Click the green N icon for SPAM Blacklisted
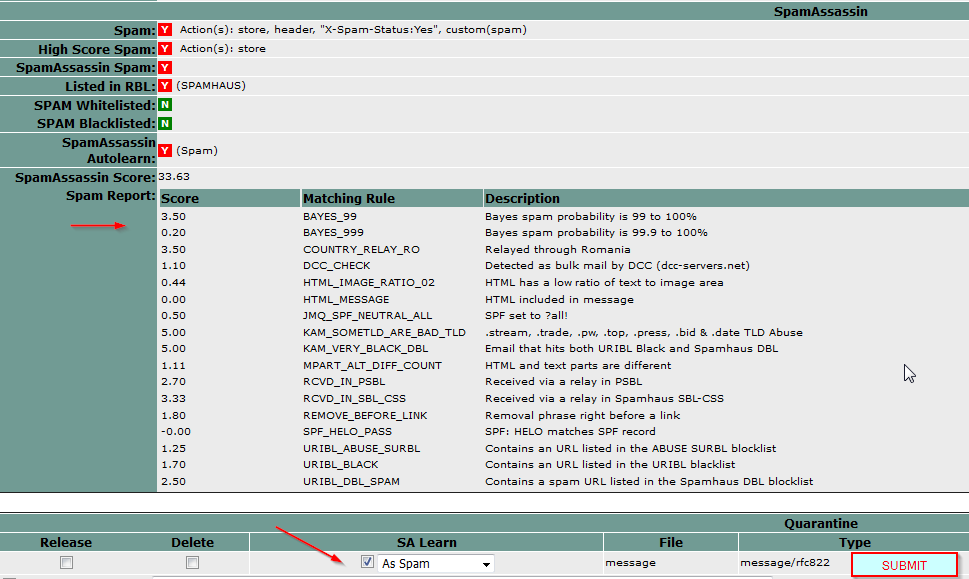 [x=165, y=123]
